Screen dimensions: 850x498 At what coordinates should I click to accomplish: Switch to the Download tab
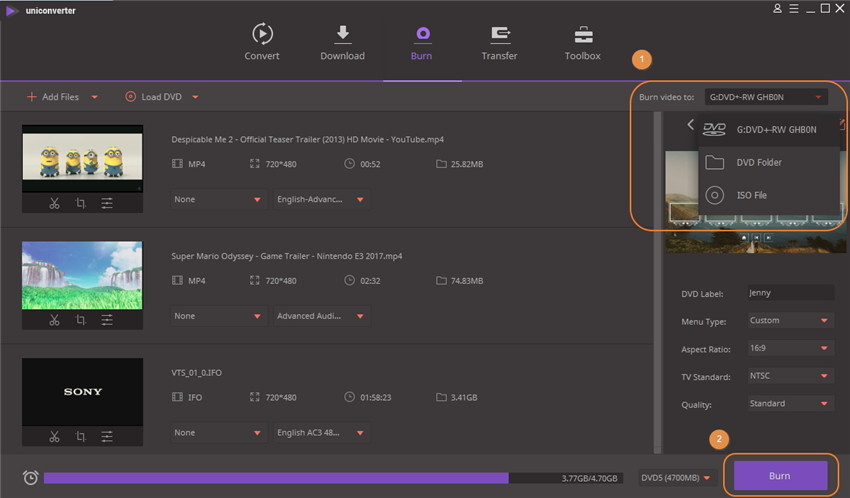pyautogui.click(x=343, y=42)
